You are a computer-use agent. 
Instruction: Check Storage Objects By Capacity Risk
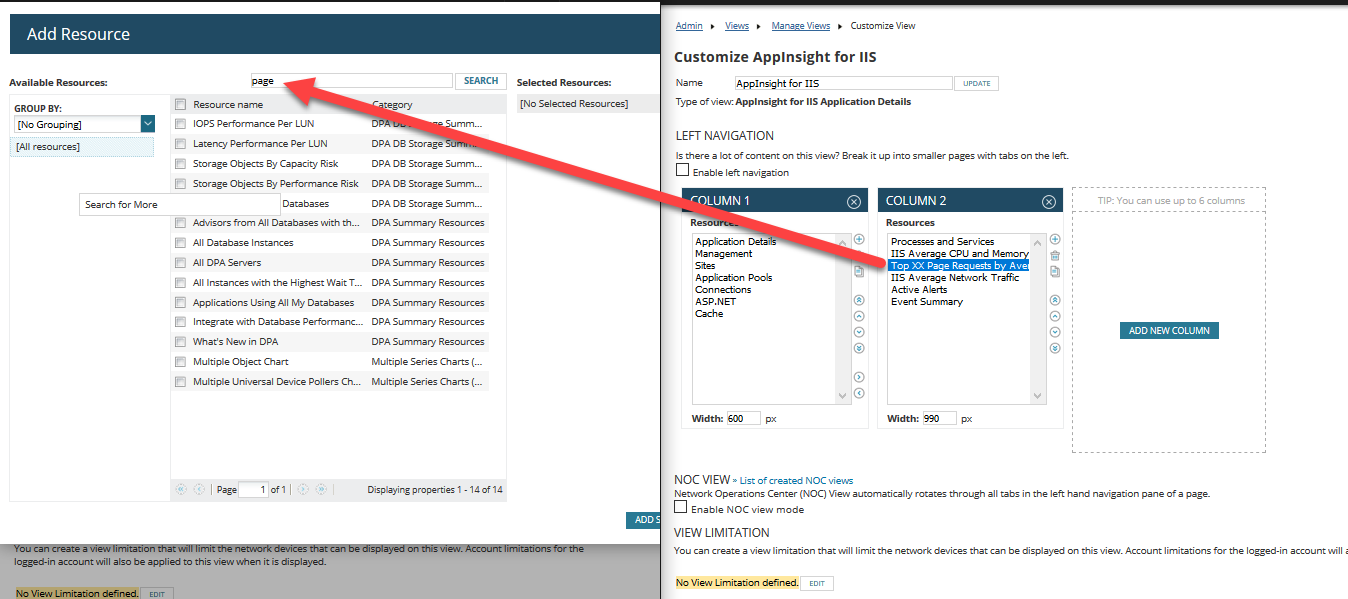[180, 164]
